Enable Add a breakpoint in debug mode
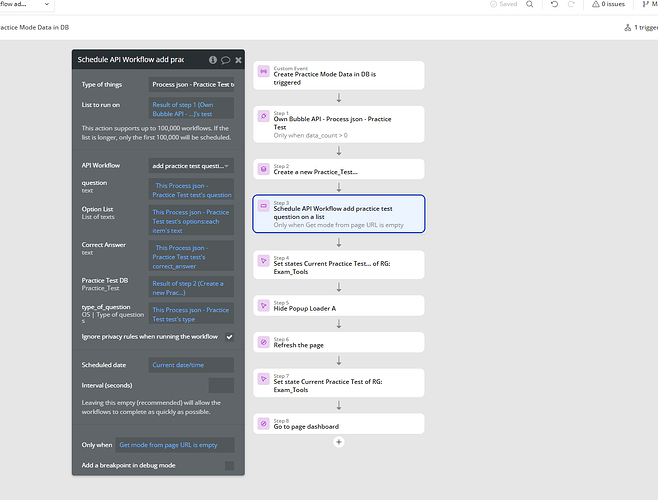This screenshot has height=500, width=658. [x=229, y=466]
